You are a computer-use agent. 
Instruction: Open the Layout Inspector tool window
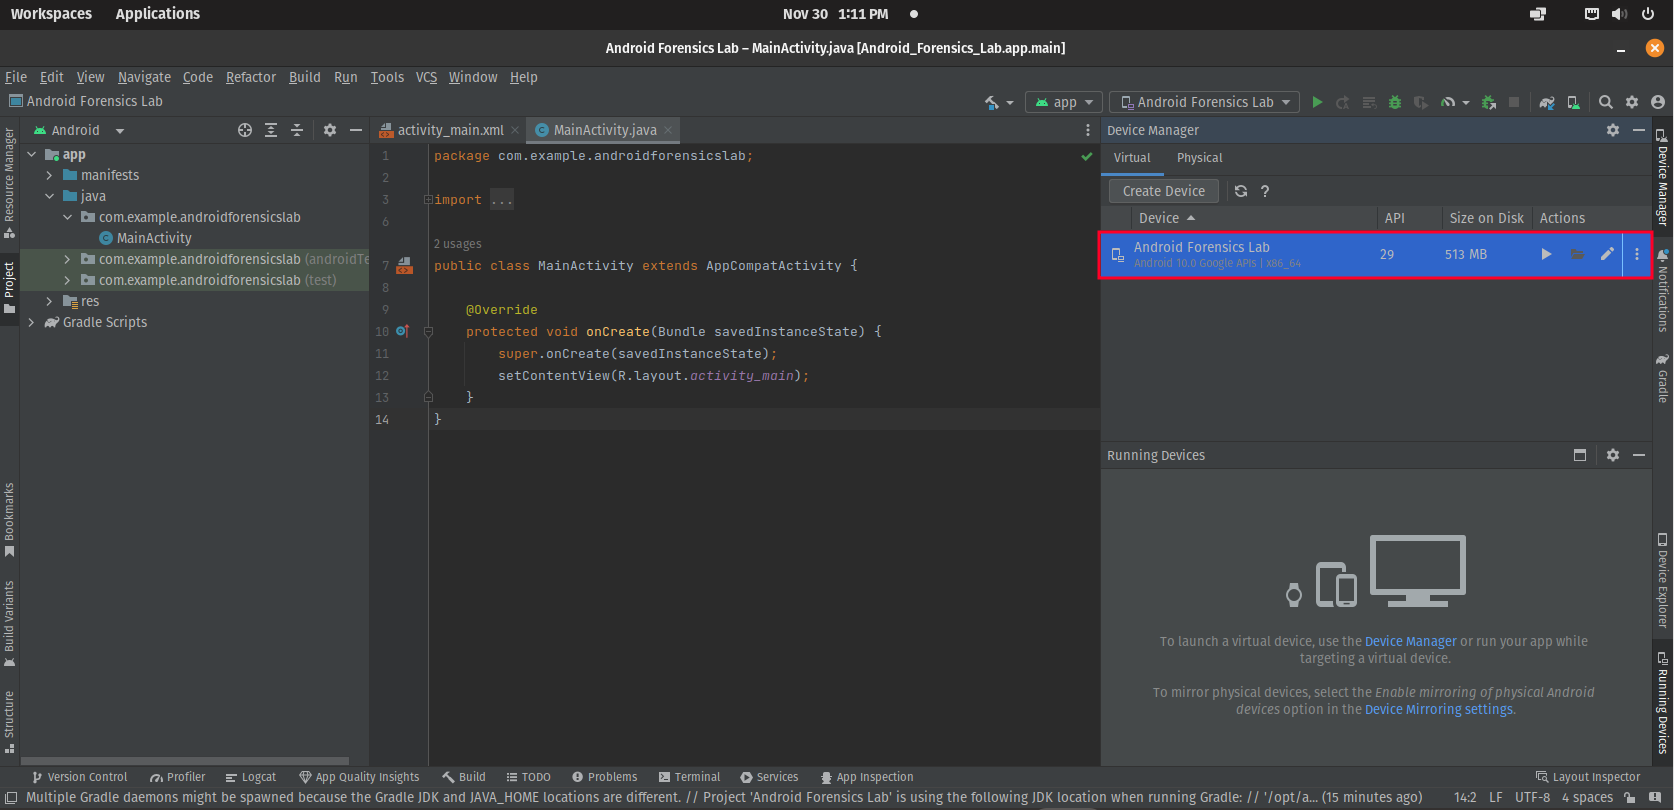pos(1588,777)
